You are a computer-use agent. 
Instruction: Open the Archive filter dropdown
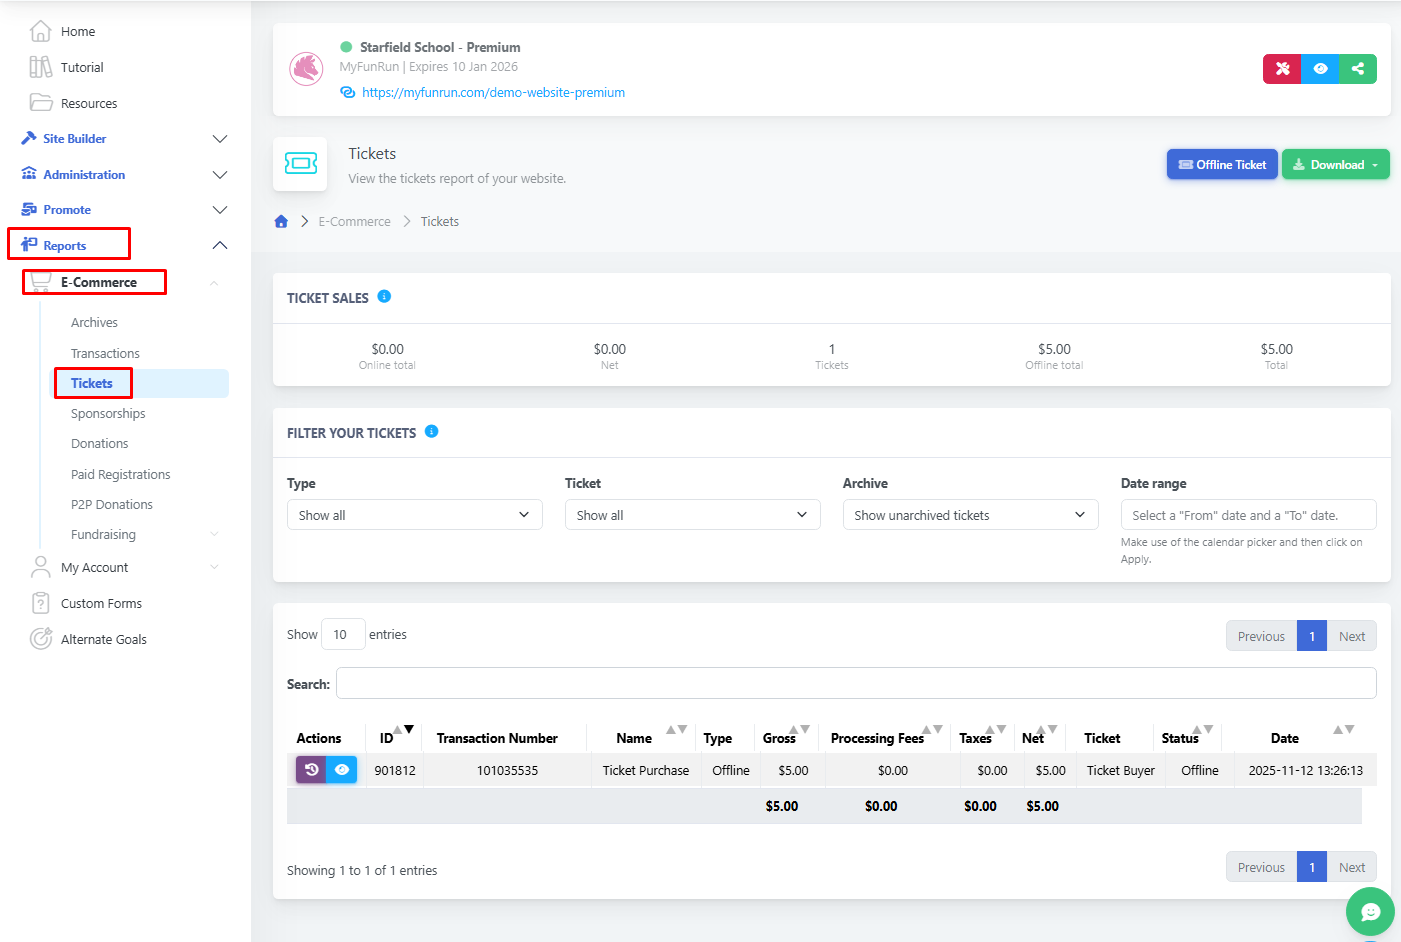click(x=969, y=515)
